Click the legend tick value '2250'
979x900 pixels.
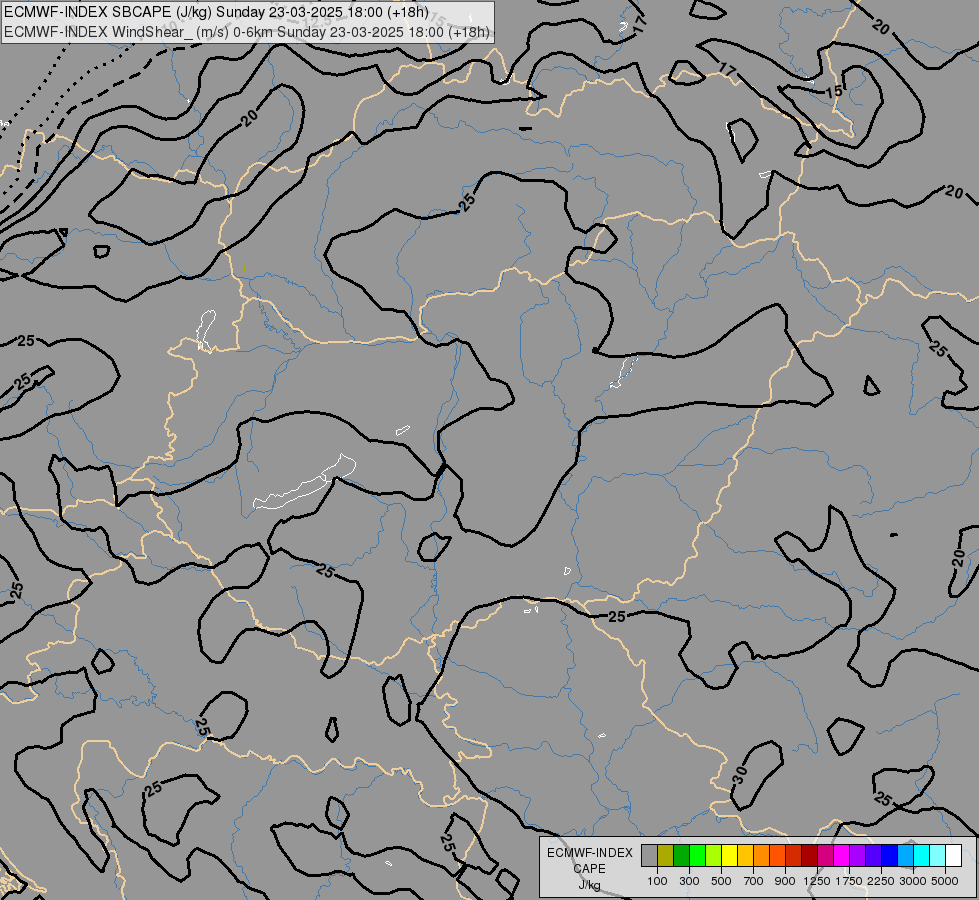[x=881, y=881]
